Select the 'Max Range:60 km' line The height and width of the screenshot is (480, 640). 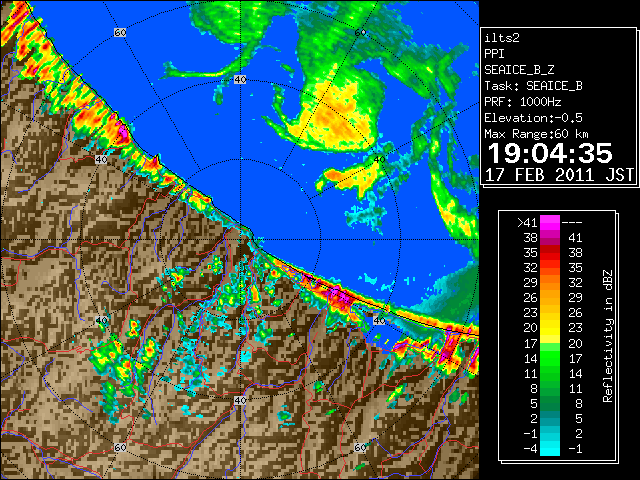(x=536, y=134)
